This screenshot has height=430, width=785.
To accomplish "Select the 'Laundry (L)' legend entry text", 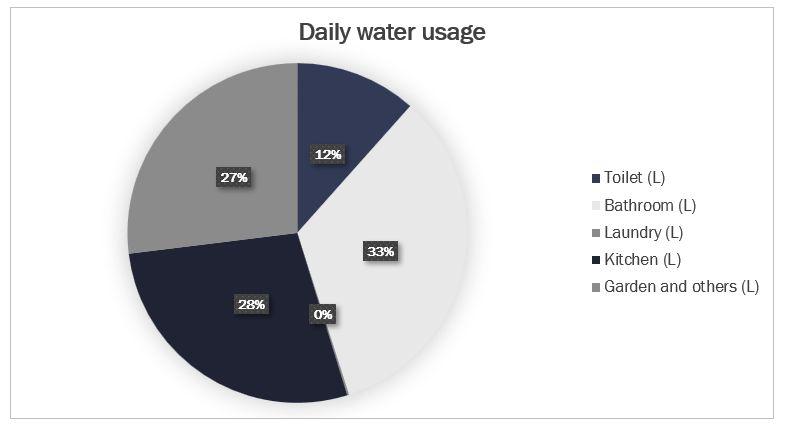I will [645, 233].
